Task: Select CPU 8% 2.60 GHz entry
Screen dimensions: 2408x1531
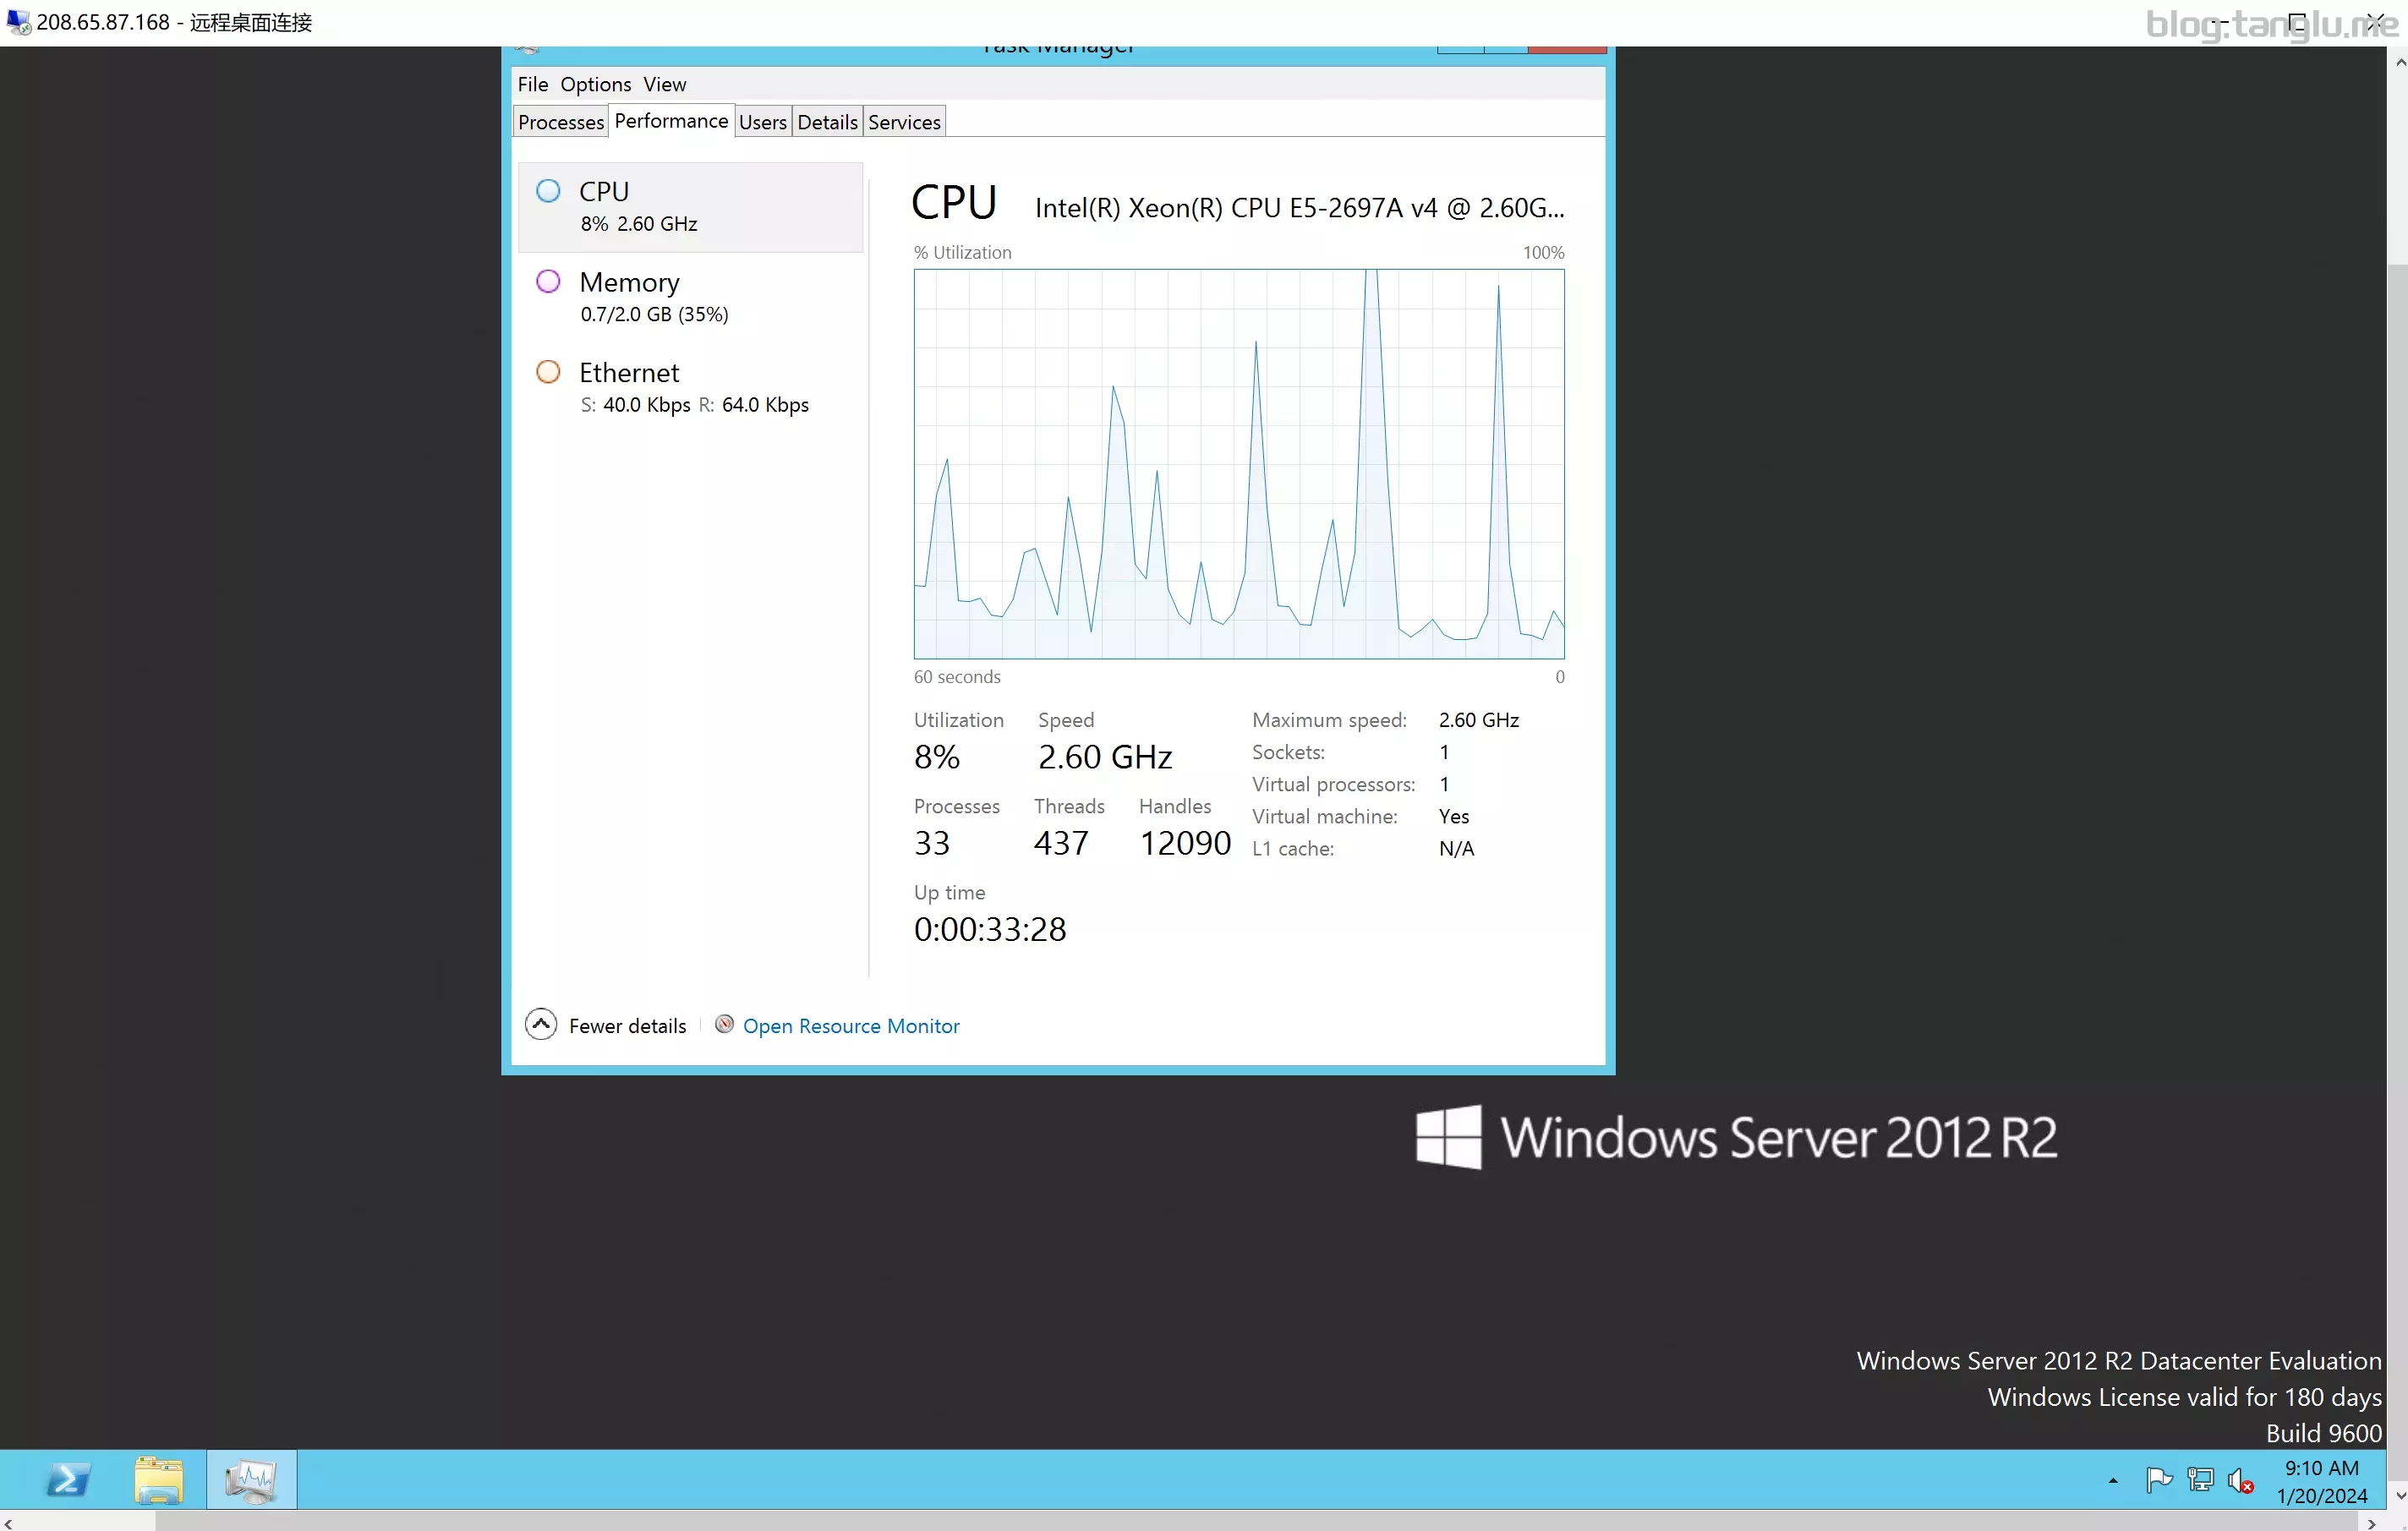Action: [690, 207]
